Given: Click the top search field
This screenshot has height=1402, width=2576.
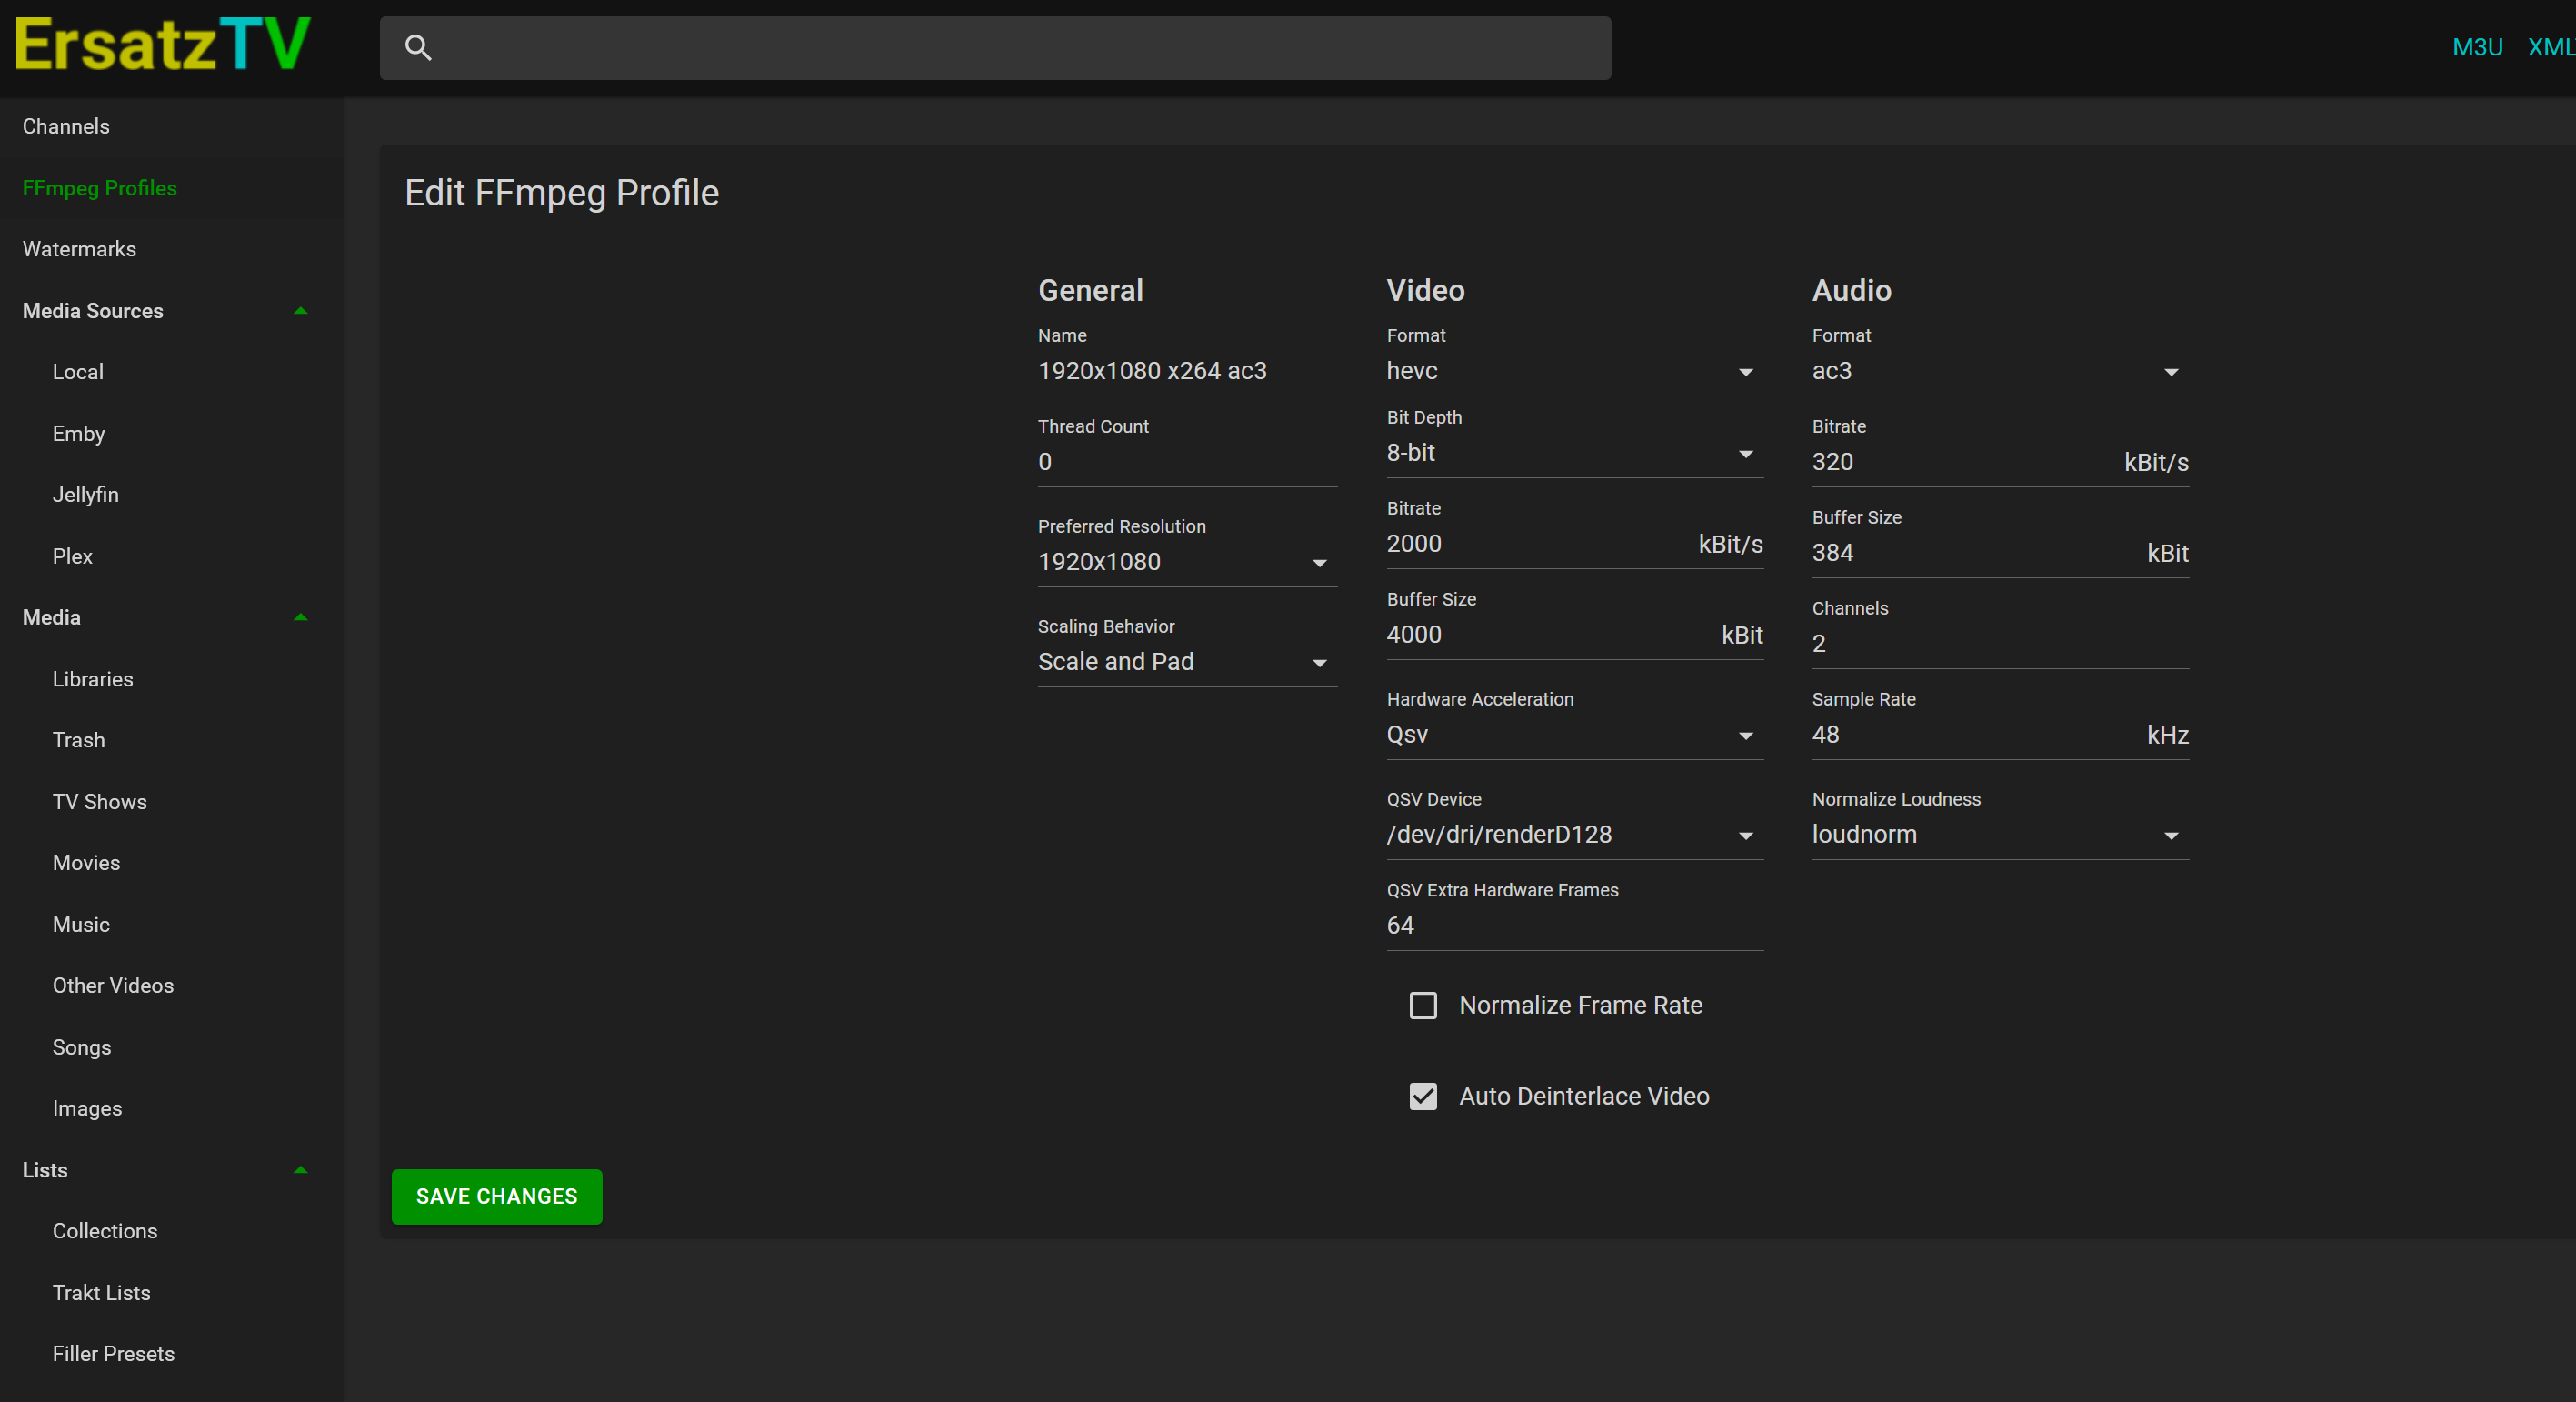Looking at the screenshot, I should point(995,48).
